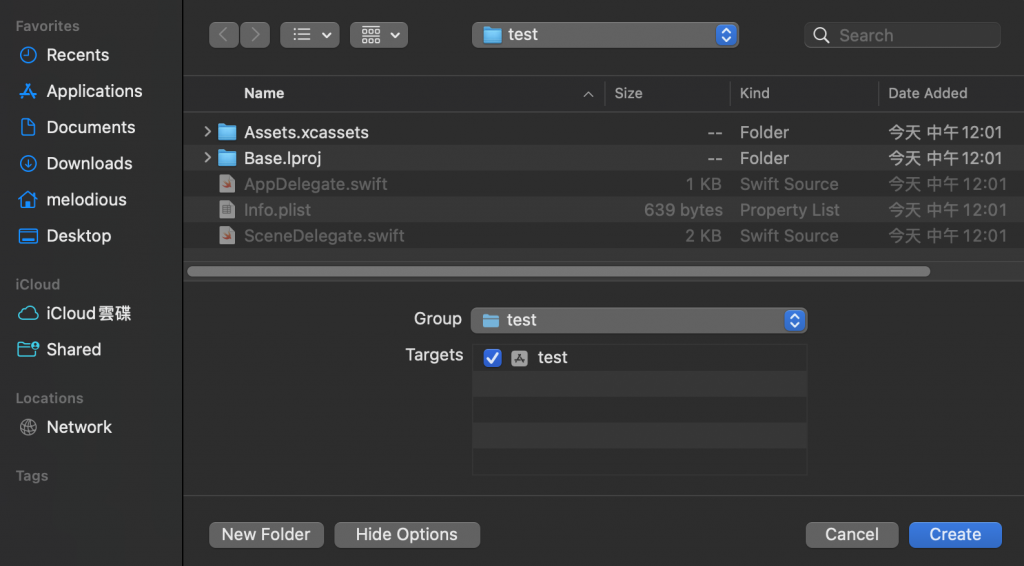Image resolution: width=1024 pixels, height=566 pixels.
Task: Uncheck the test target checkbox
Action: pyautogui.click(x=492, y=358)
